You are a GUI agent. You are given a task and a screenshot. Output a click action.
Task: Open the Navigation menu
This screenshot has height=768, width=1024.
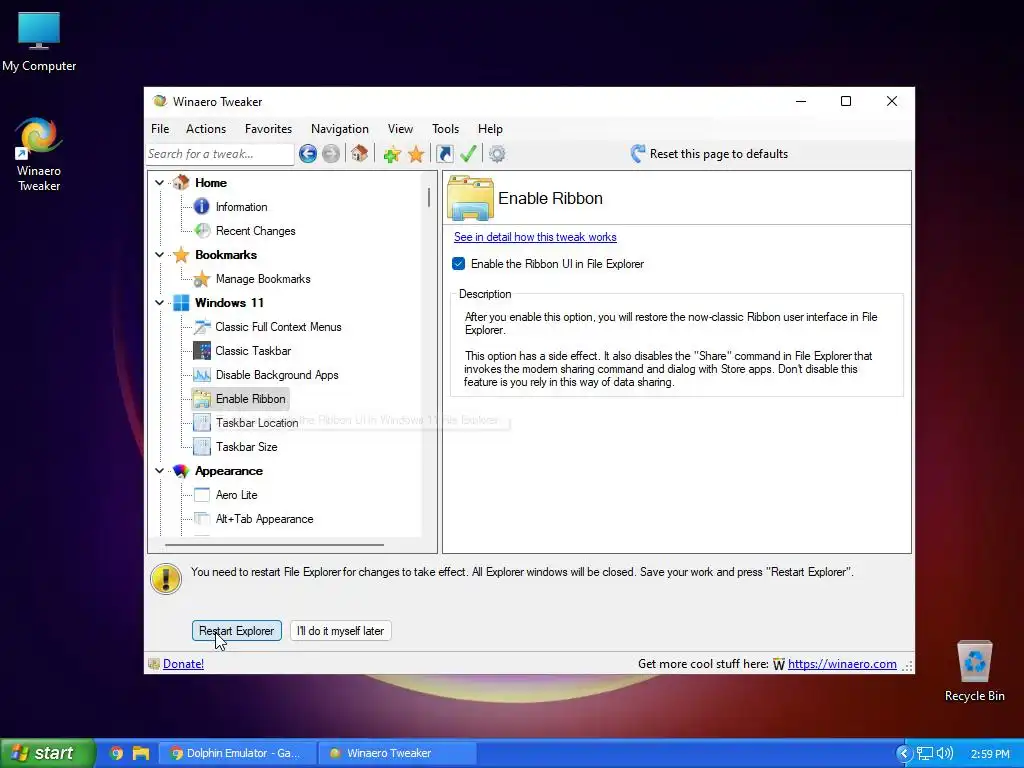340,129
